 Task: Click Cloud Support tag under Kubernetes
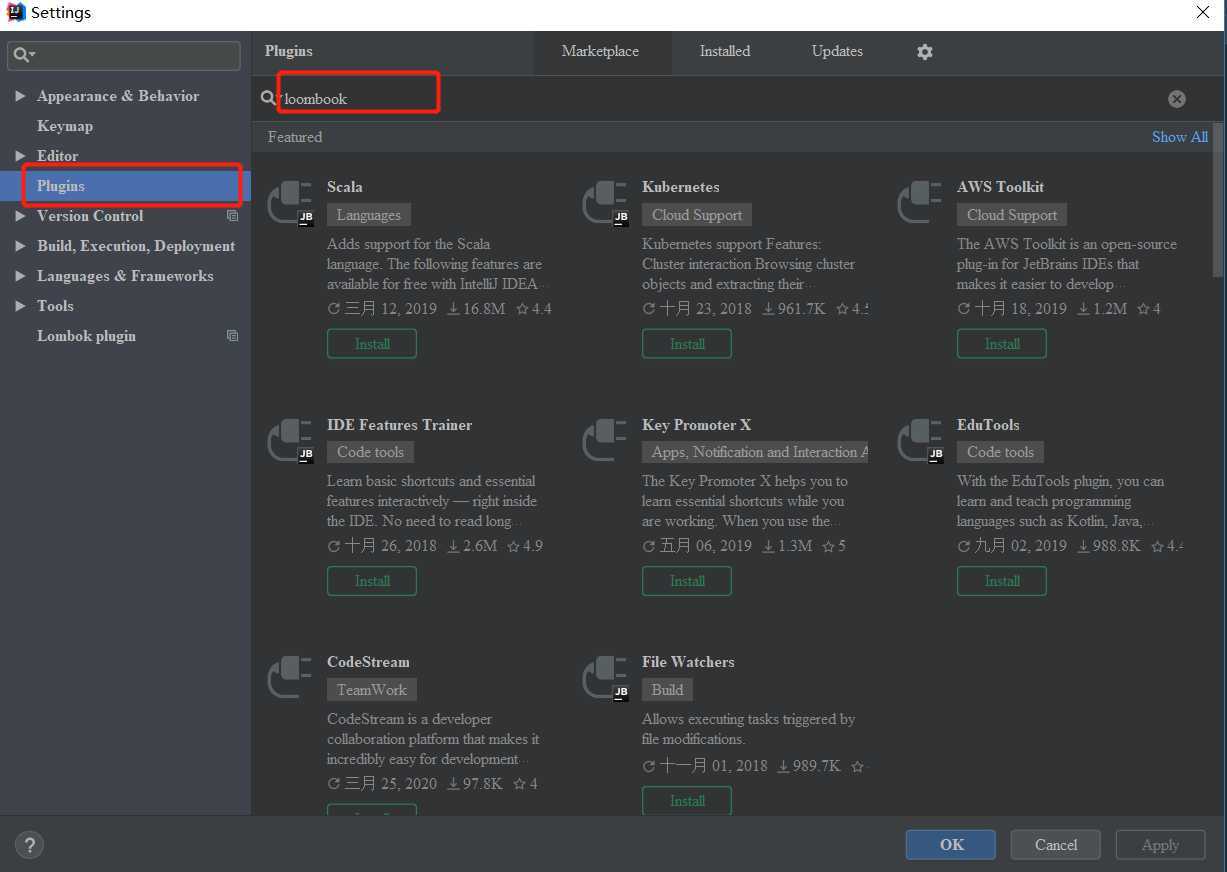click(697, 215)
